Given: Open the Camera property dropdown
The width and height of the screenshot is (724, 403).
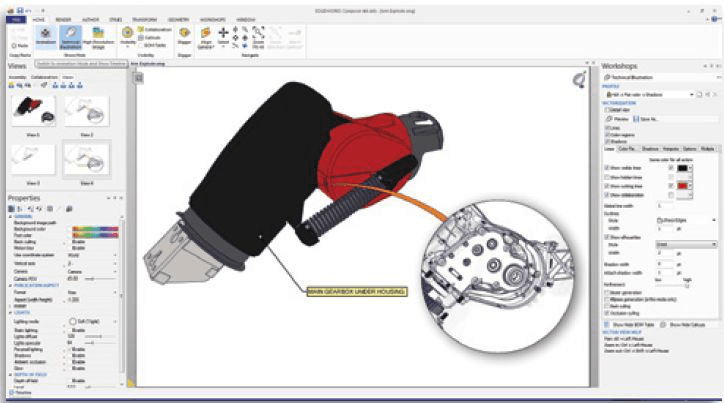Looking at the screenshot, I should pyautogui.click(x=92, y=271).
